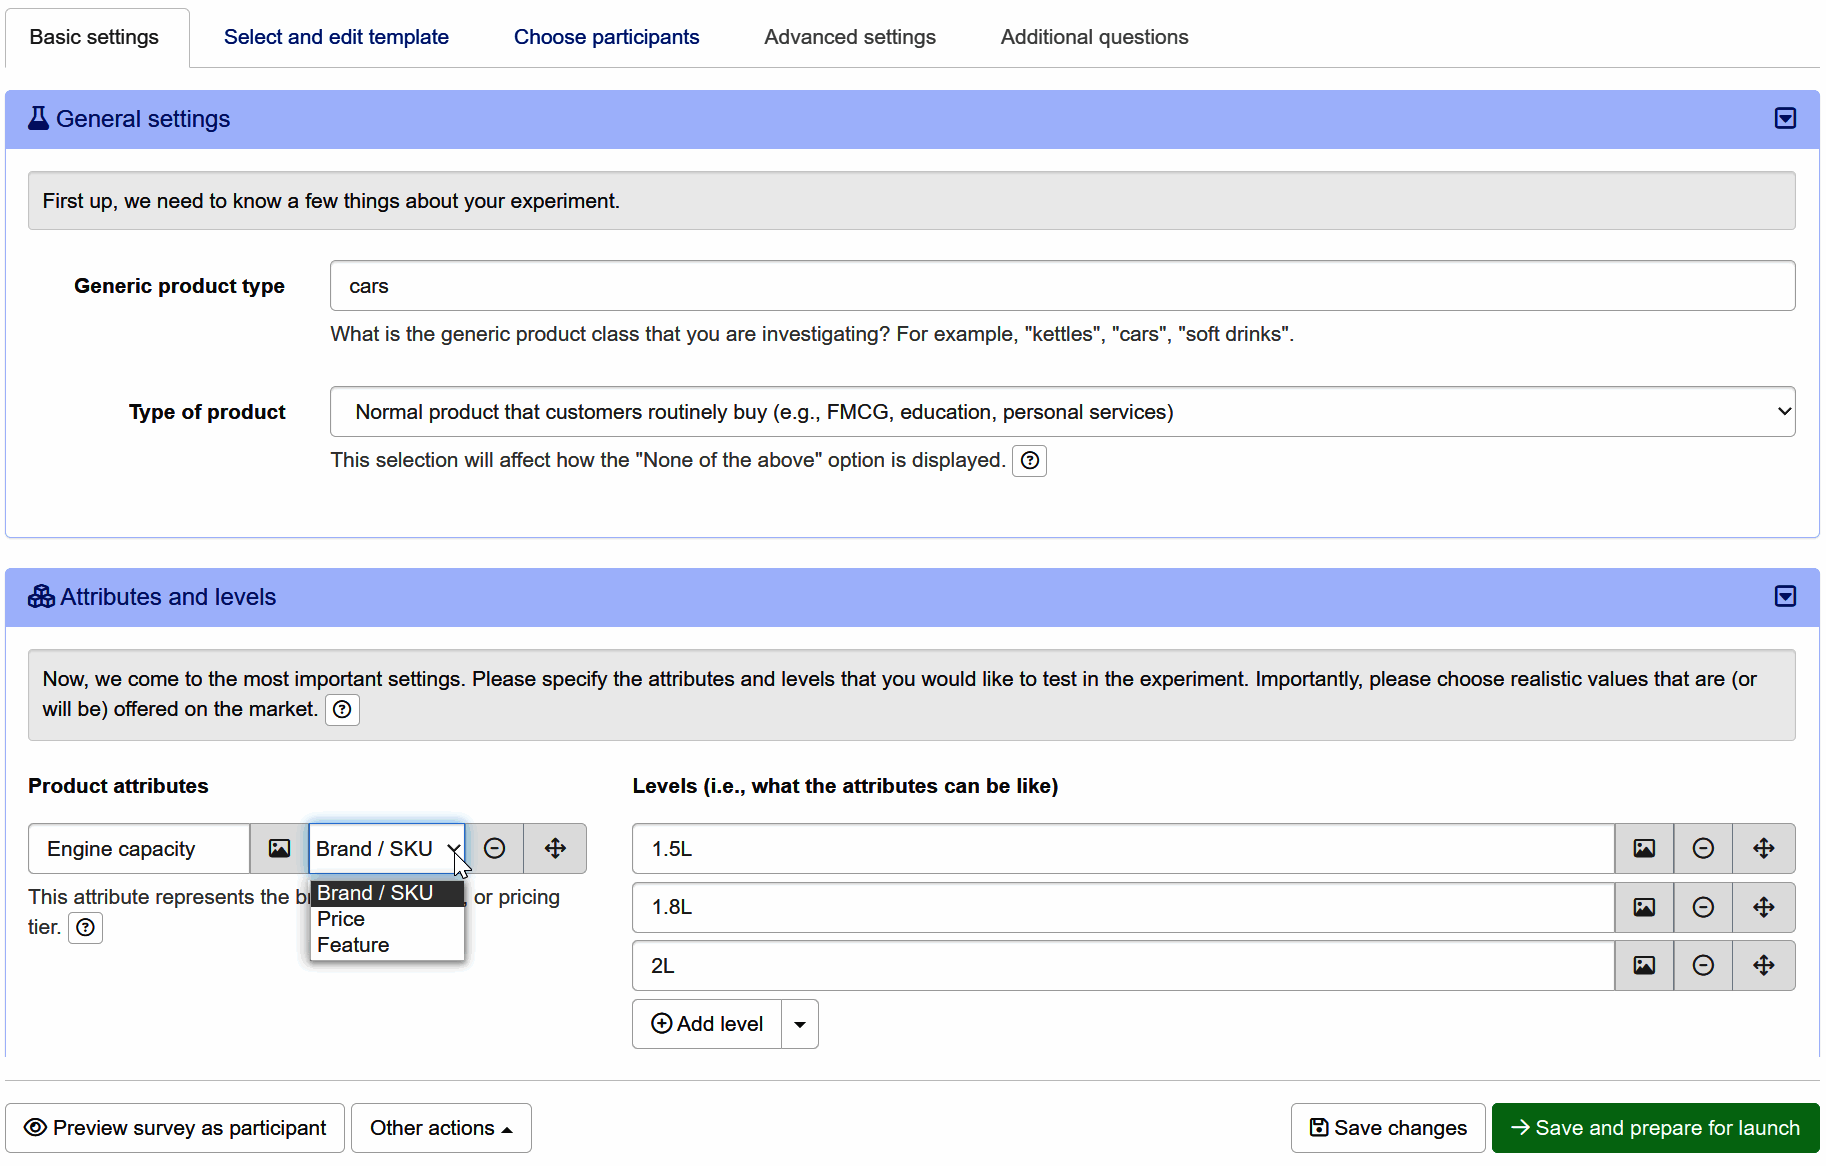Add image to 1.5L level
Screen dimensions: 1826x1166
[1644, 849]
